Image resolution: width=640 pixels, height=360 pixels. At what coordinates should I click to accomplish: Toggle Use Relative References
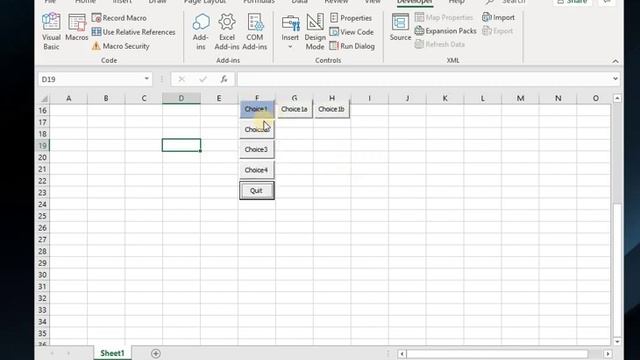pos(133,32)
